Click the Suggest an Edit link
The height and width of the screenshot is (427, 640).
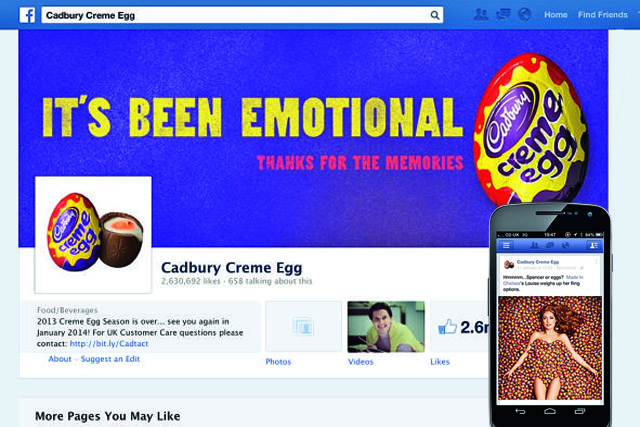coord(110,359)
